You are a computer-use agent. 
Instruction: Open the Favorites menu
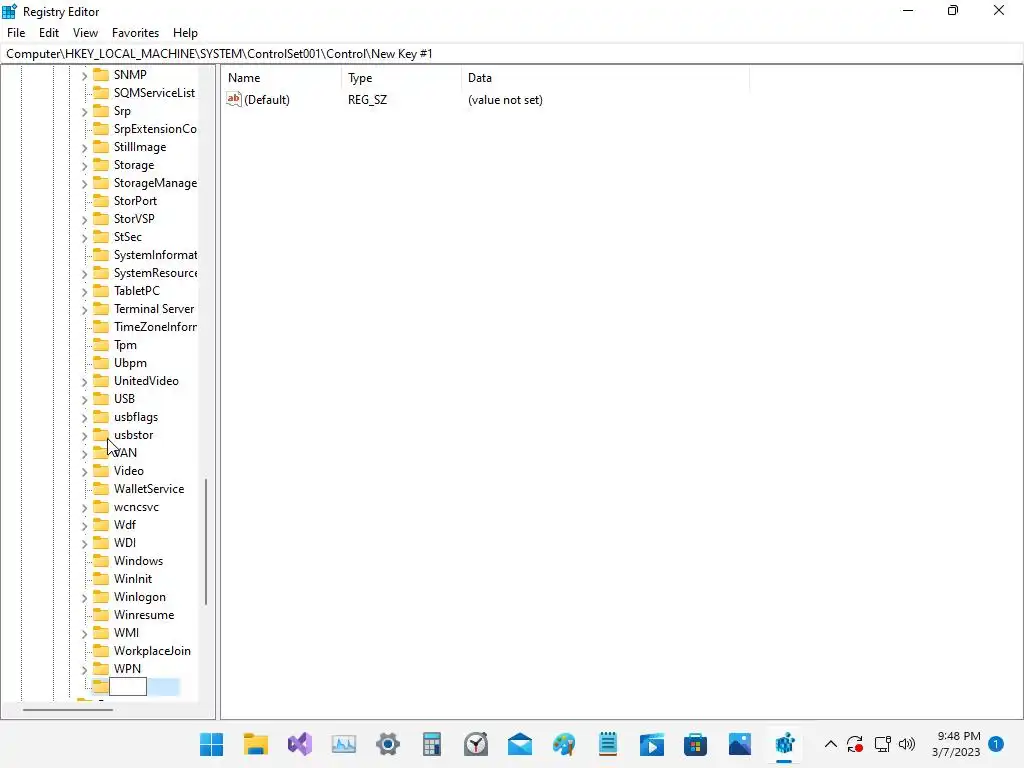[x=135, y=33]
